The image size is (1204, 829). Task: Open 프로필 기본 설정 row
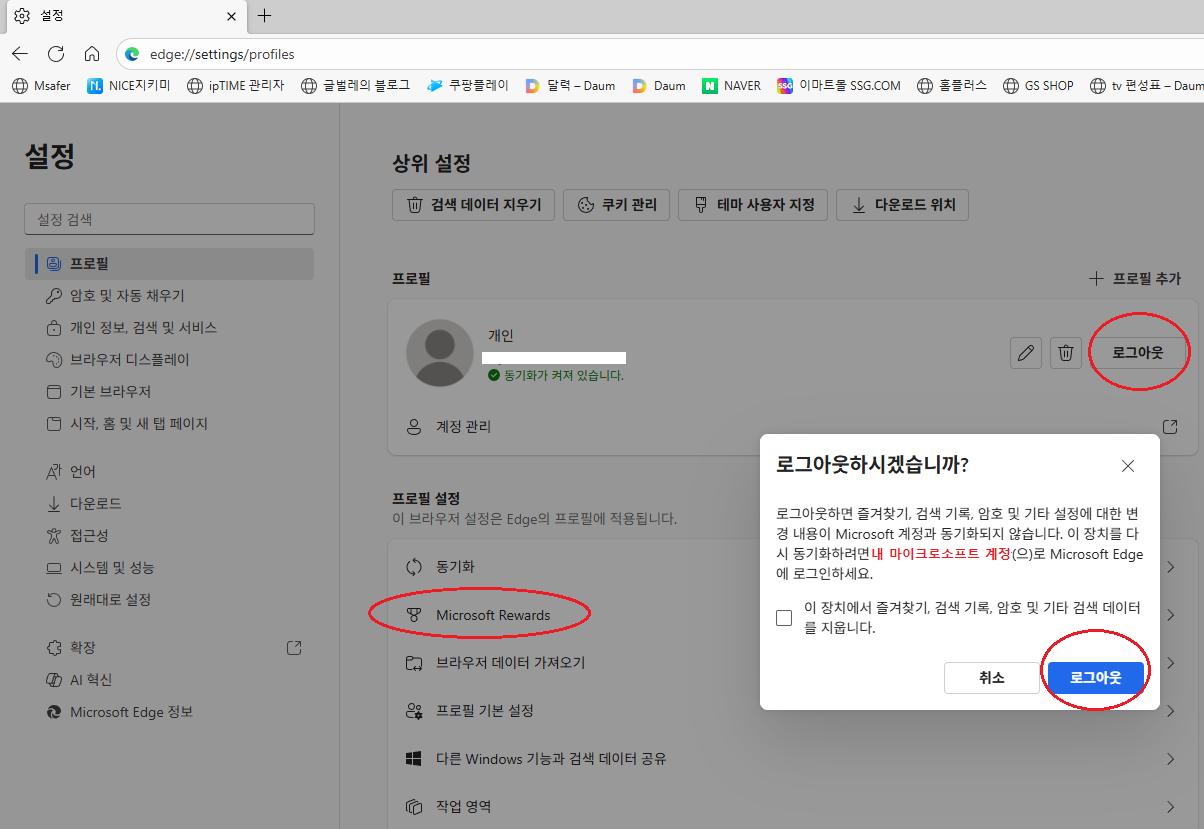(x=792, y=711)
